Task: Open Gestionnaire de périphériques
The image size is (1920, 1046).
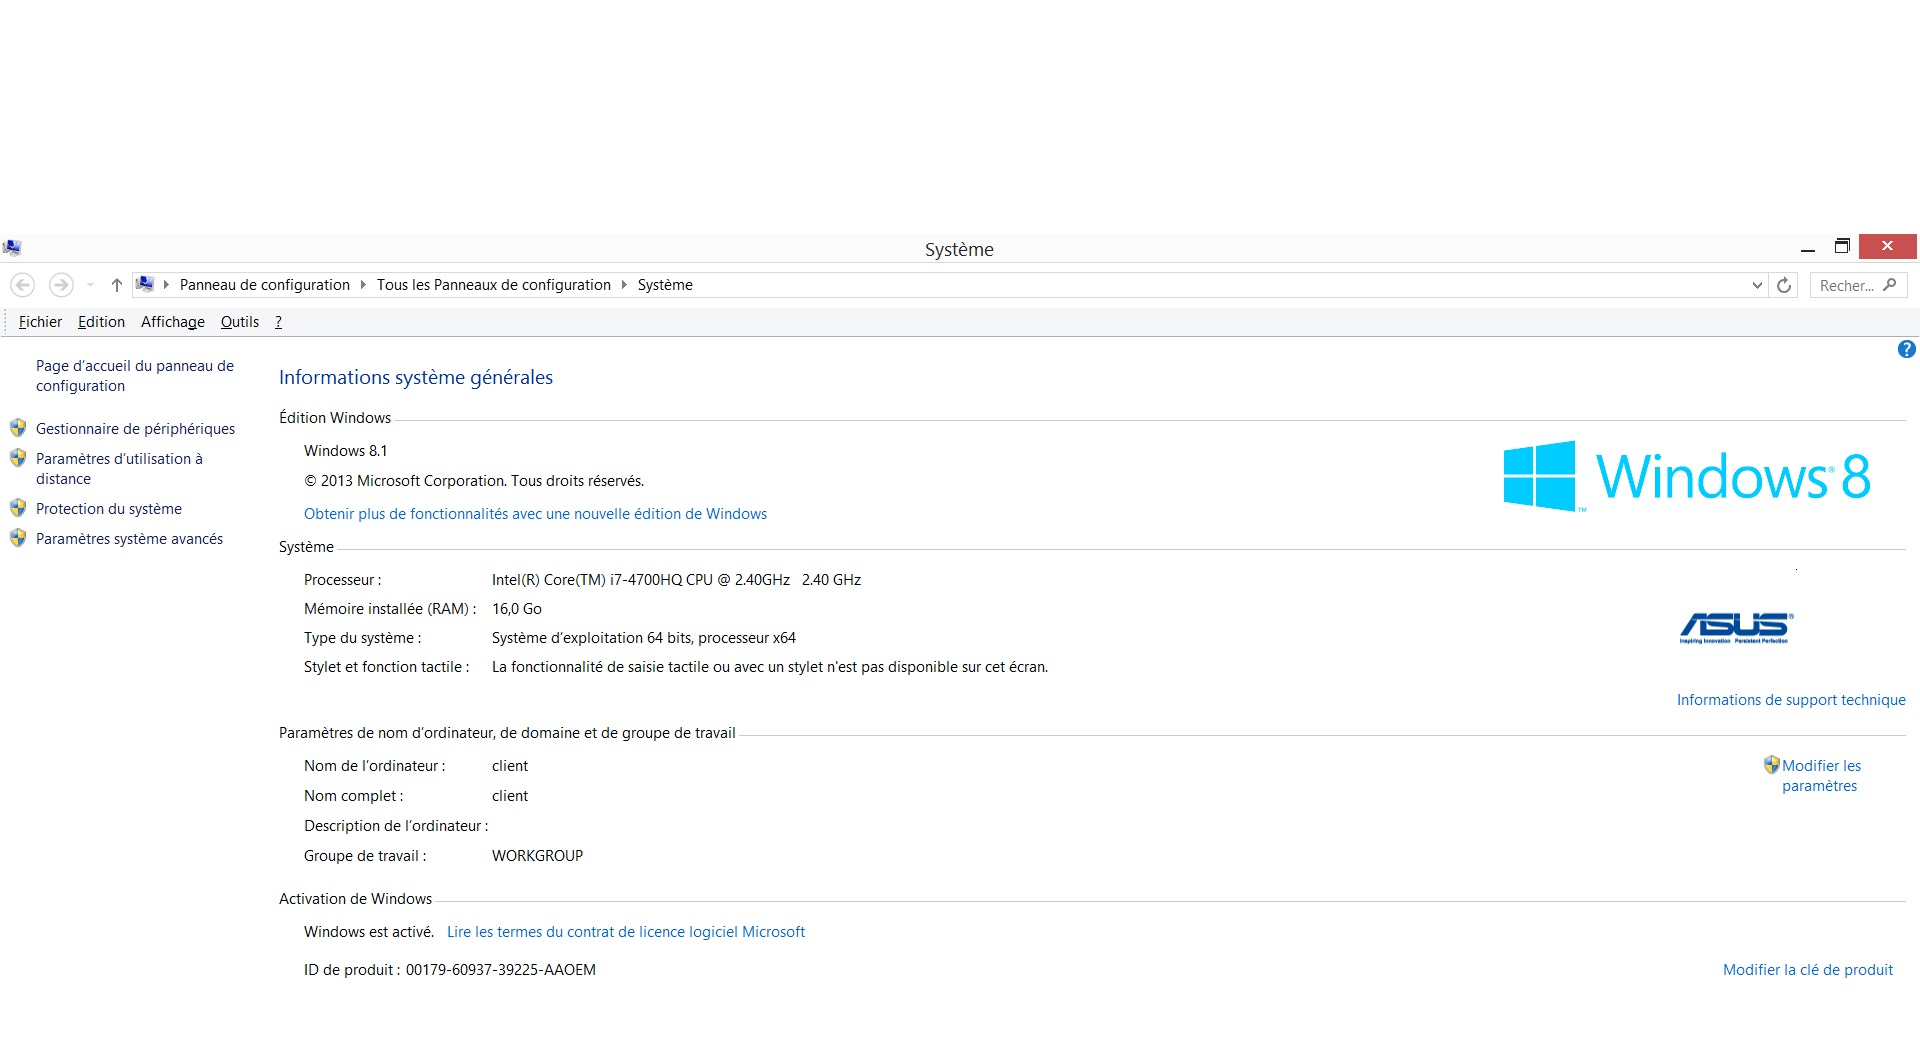Action: 135,429
